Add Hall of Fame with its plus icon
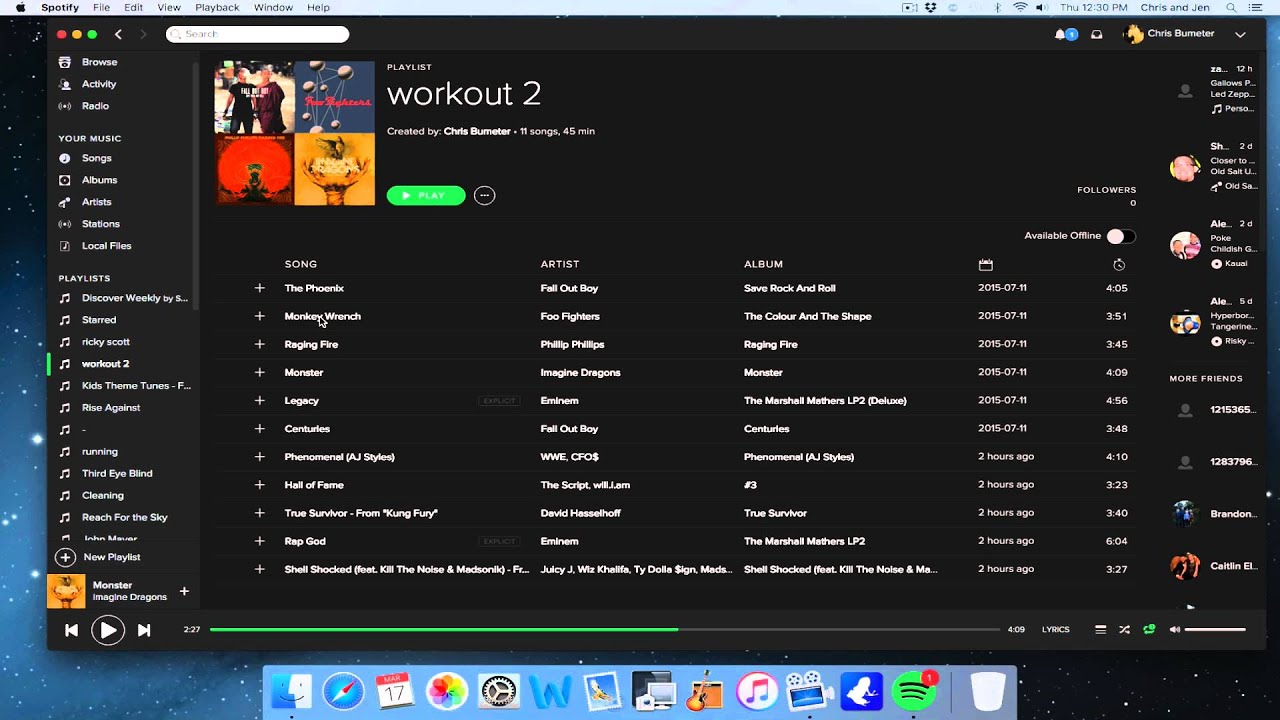 tap(259, 485)
